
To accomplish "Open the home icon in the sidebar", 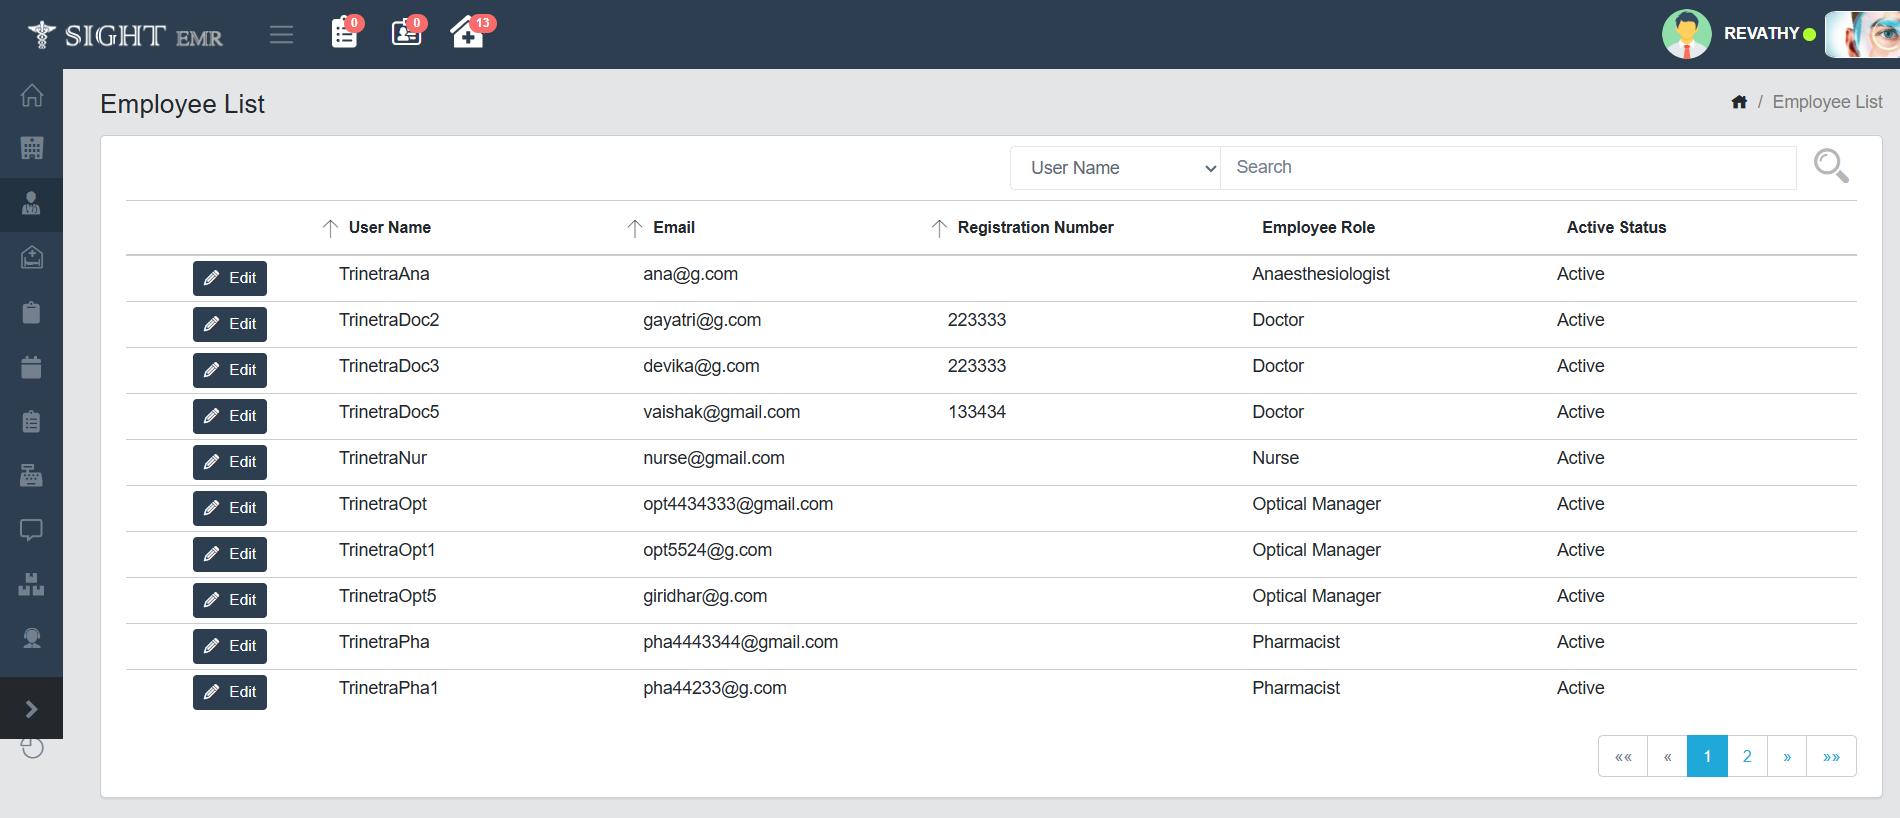I will pyautogui.click(x=31, y=95).
